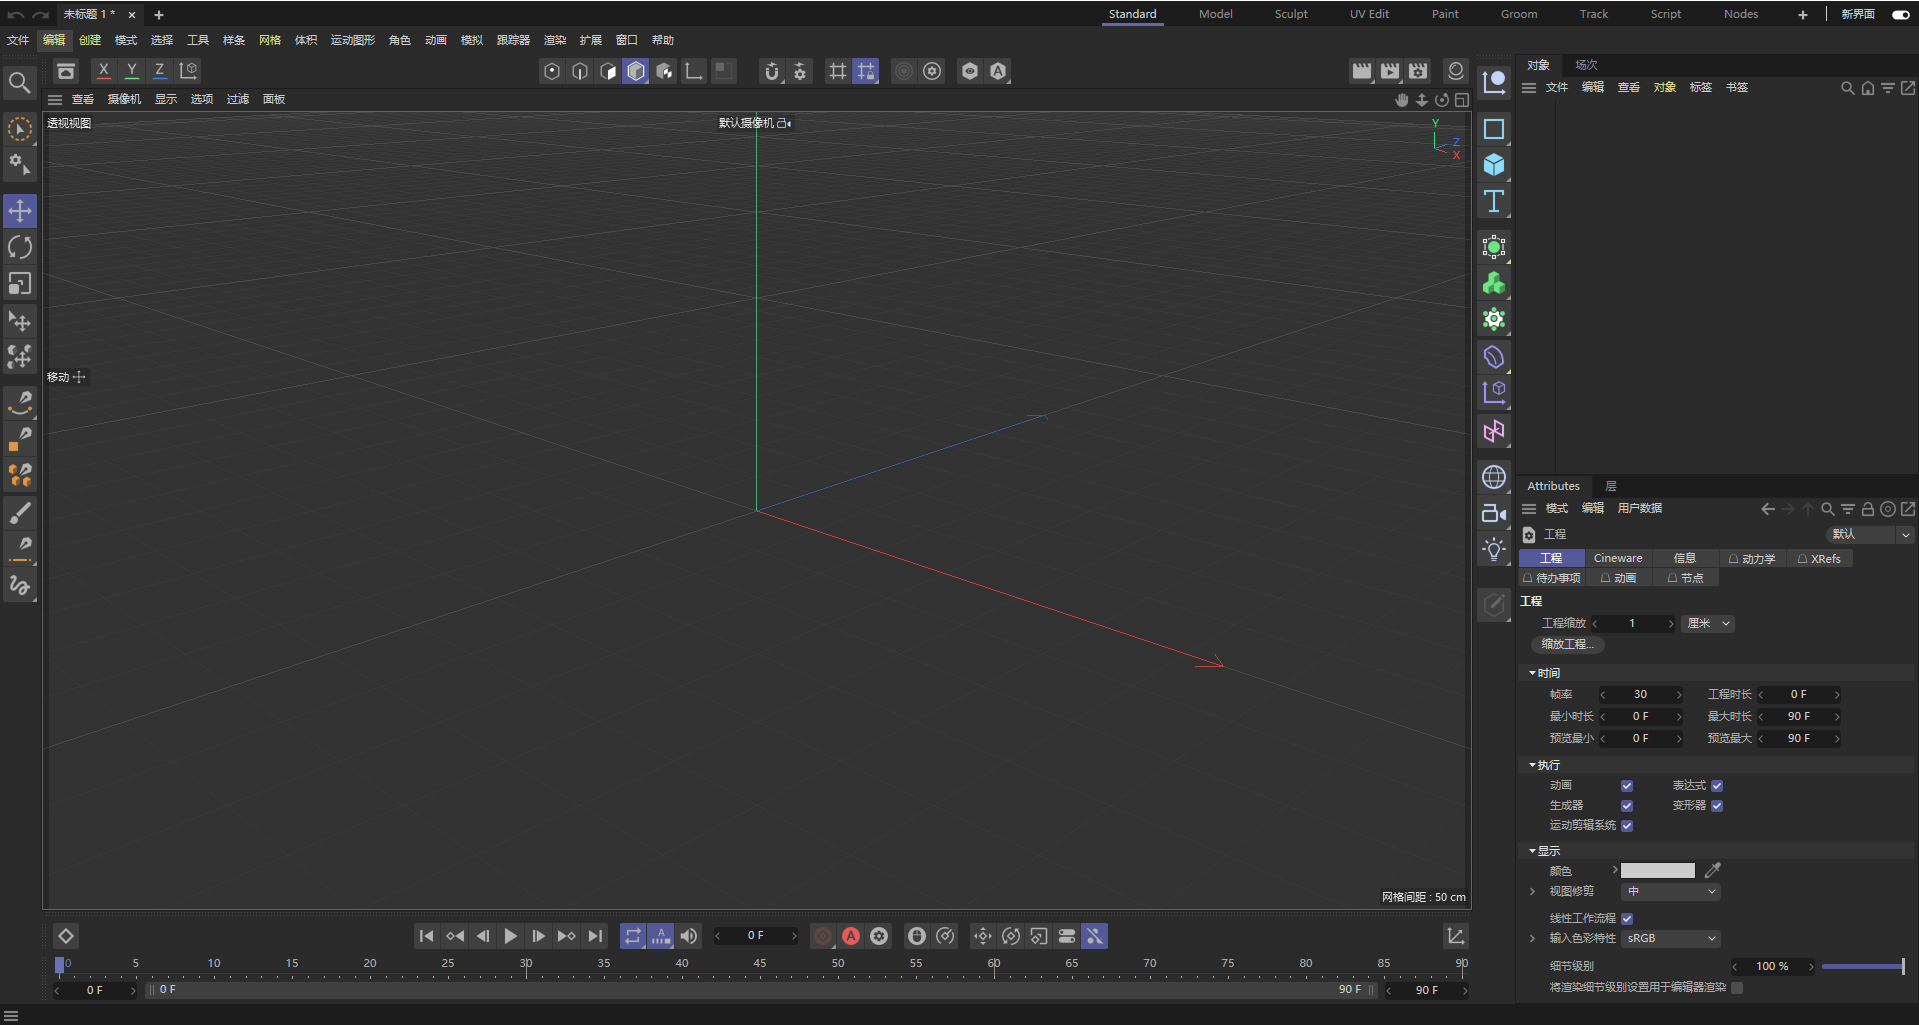Click the project color swatch
Screen dimensions: 1919x1025
(1658, 870)
